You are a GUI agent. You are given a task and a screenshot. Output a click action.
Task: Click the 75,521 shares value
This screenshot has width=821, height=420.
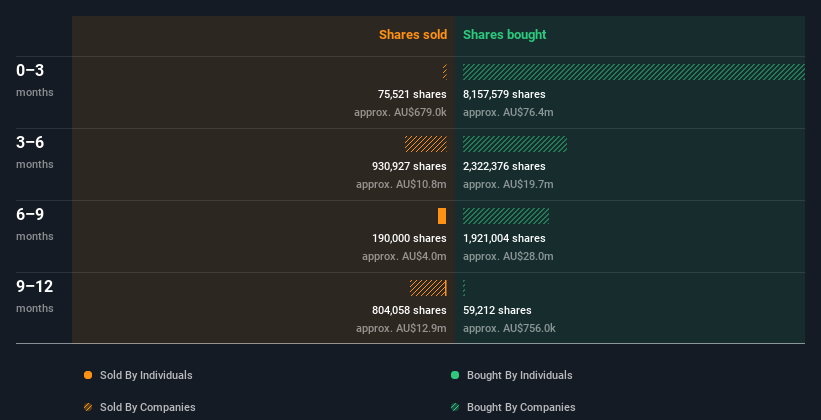point(412,94)
